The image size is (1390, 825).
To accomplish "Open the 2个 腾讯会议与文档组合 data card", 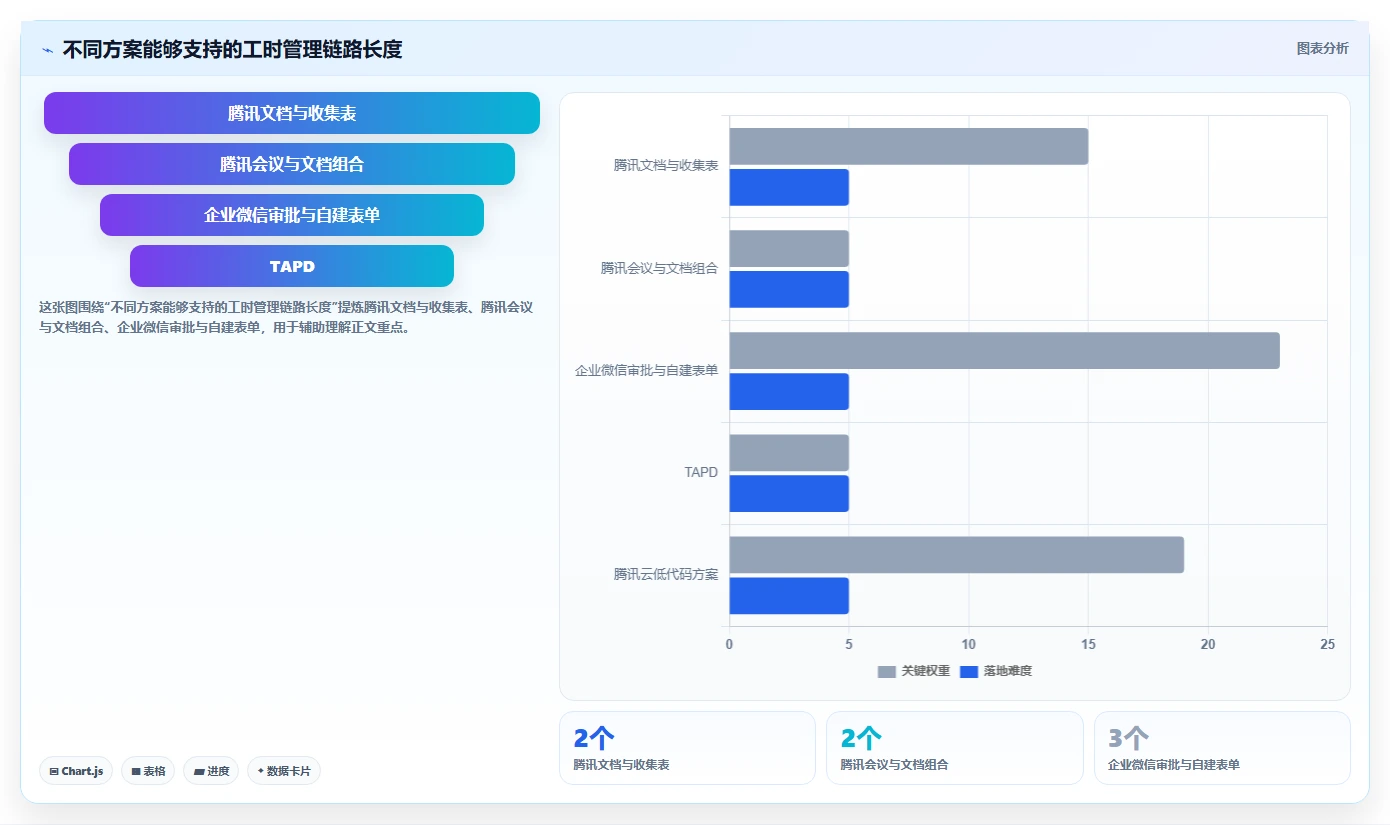I will click(x=954, y=748).
